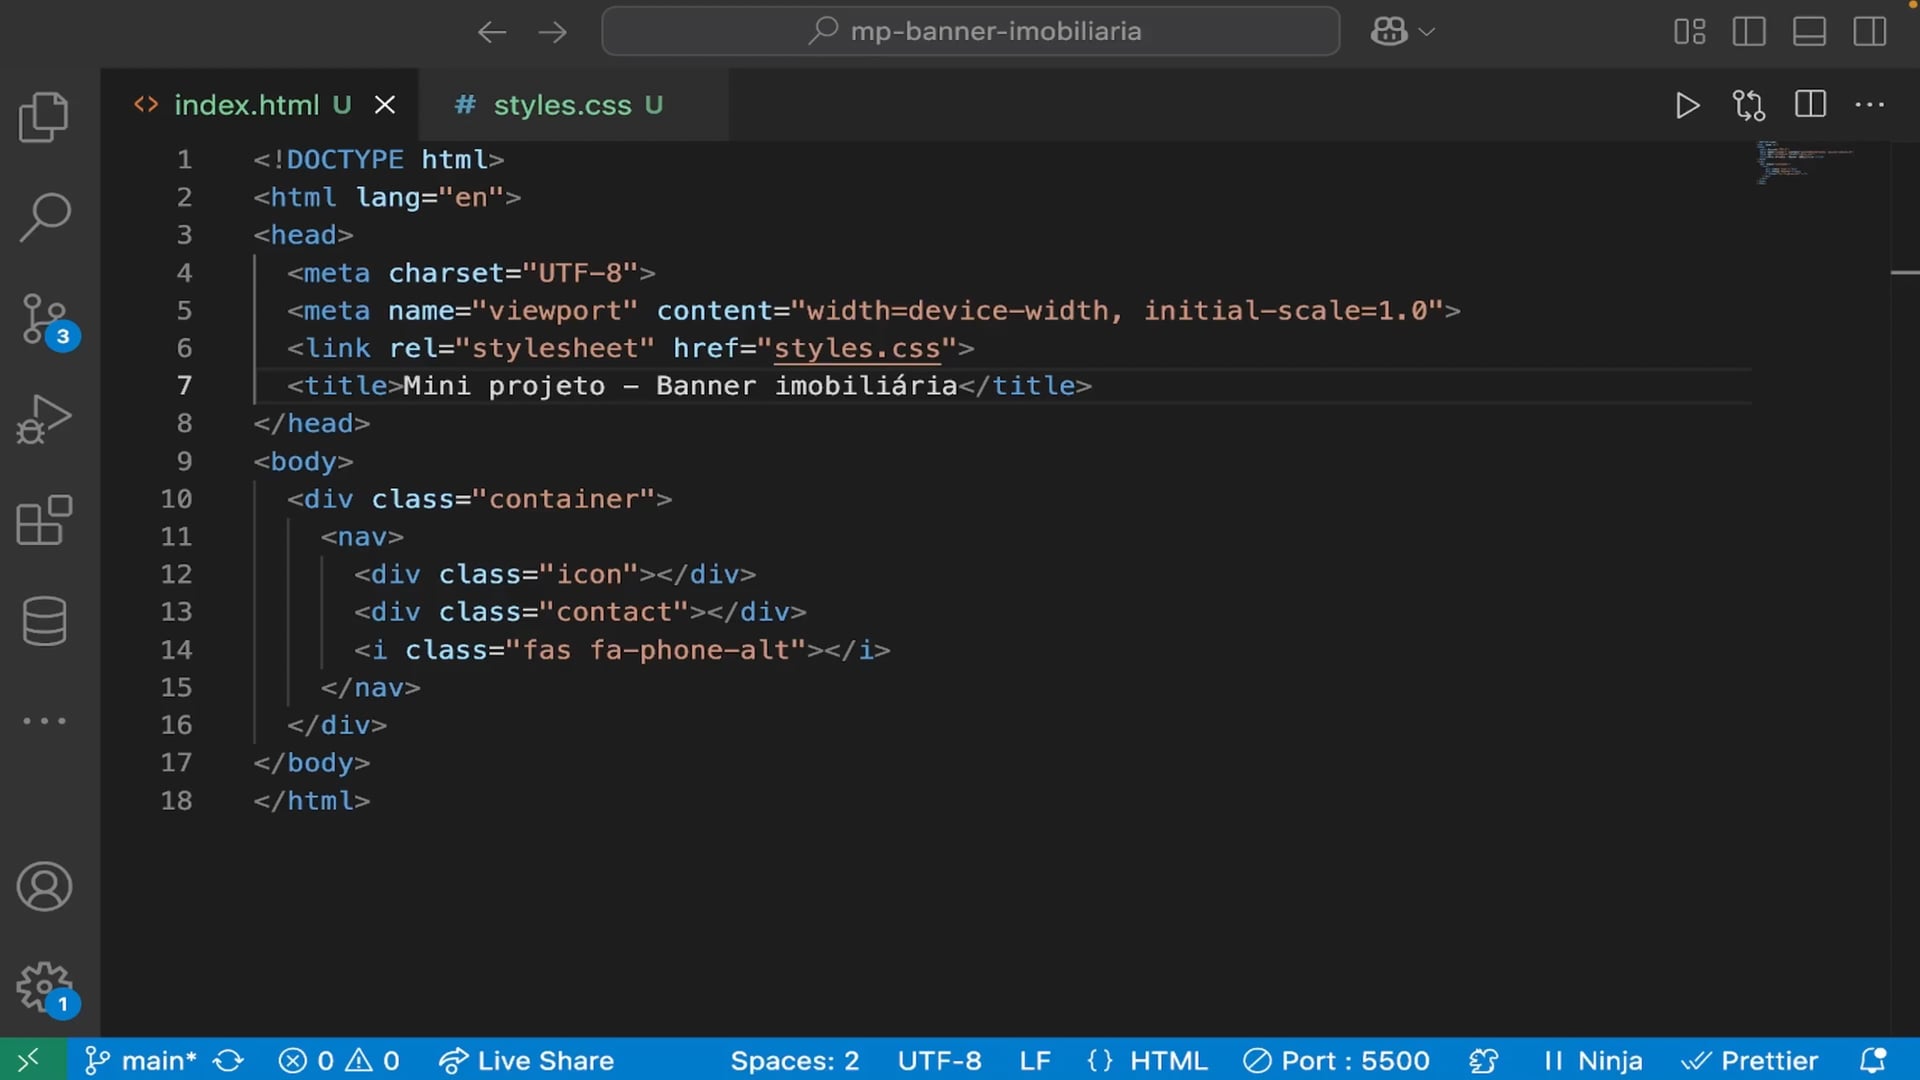1920x1080 pixels.
Task: Click the open changes compare icon
Action: (x=1748, y=105)
